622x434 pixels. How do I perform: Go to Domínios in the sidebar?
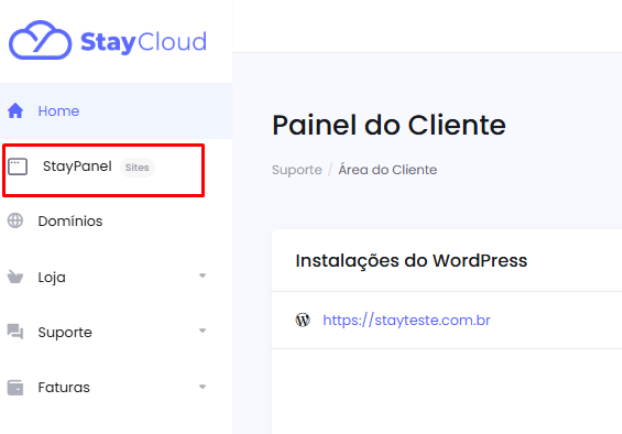click(116, 221)
